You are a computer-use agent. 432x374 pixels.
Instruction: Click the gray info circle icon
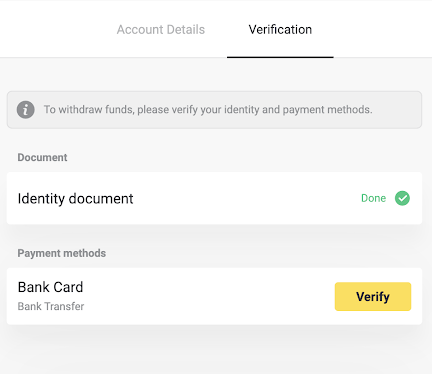(26, 110)
